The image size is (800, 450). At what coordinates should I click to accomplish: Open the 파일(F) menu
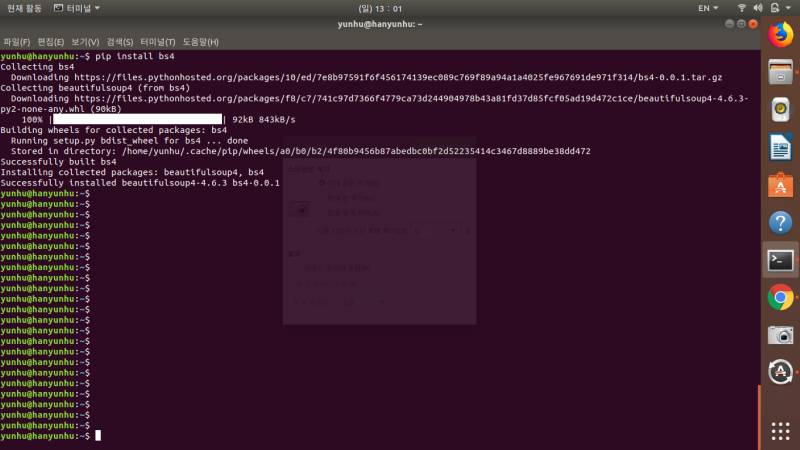point(16,42)
